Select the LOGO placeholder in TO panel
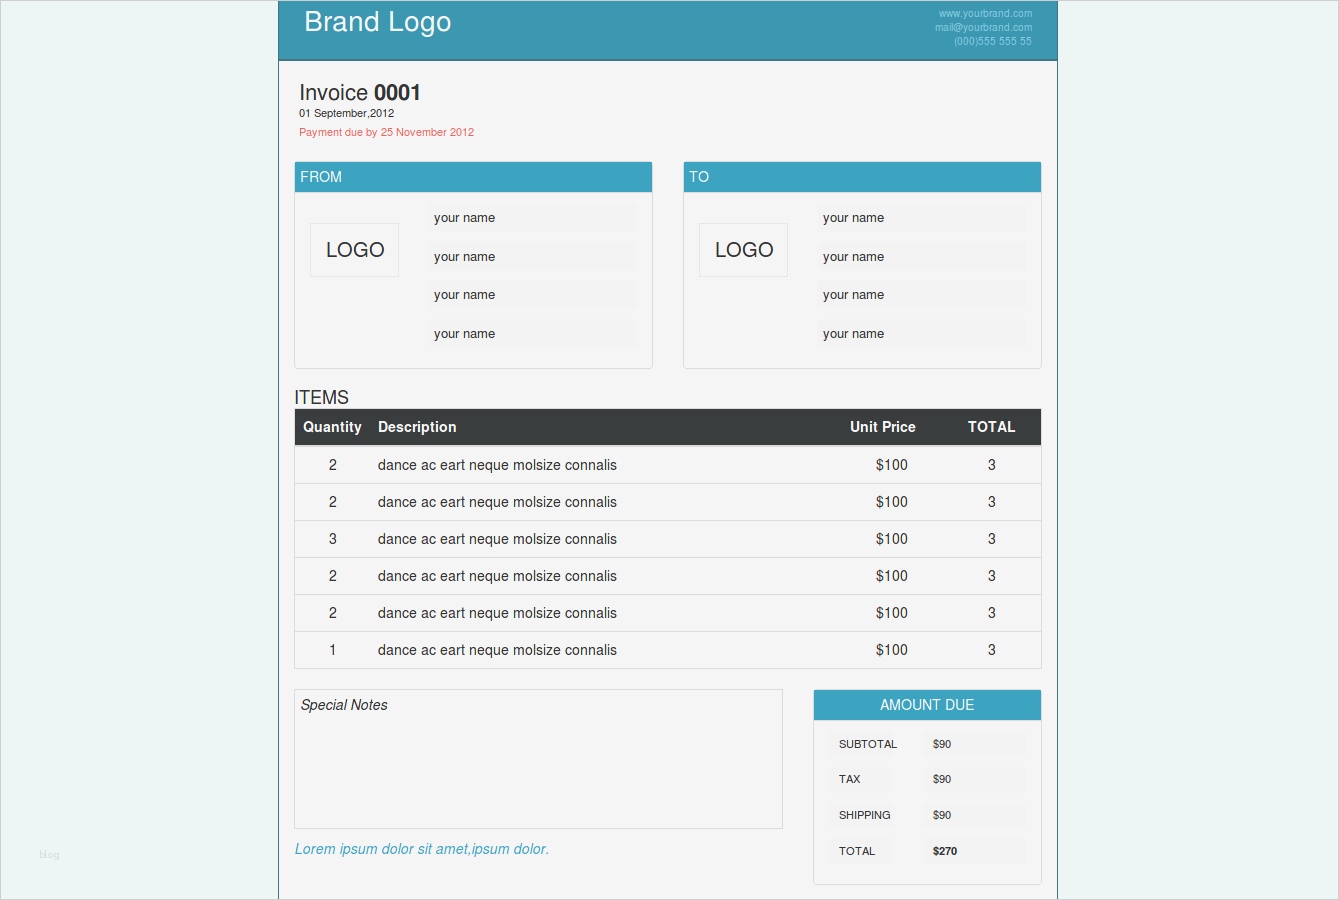Viewport: 1339px width, 900px height. 743,250
